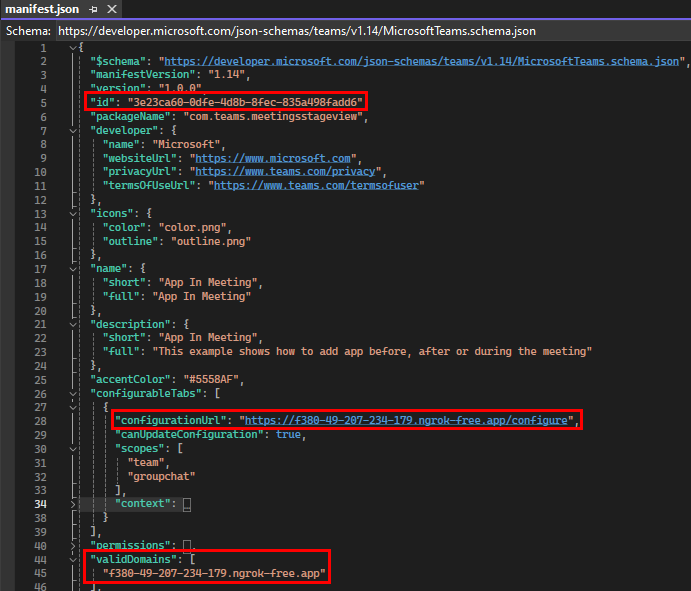Click line number 5 in the gutter
691x591 pixels.
[43, 103]
